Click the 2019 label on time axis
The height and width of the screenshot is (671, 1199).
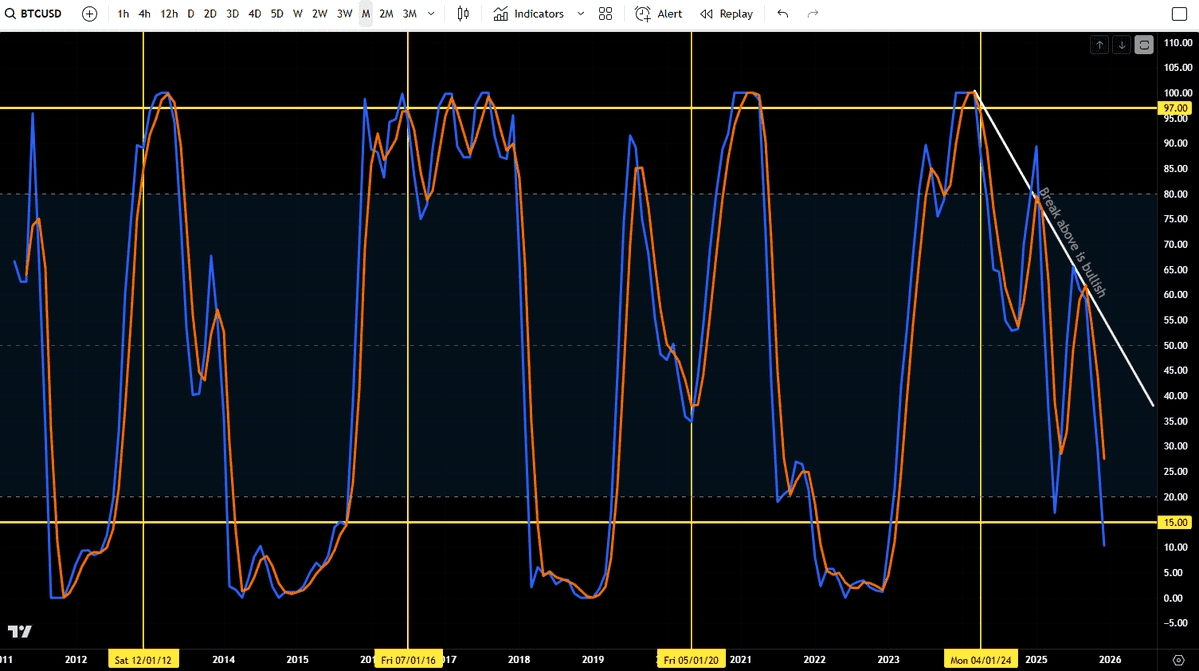tap(593, 660)
